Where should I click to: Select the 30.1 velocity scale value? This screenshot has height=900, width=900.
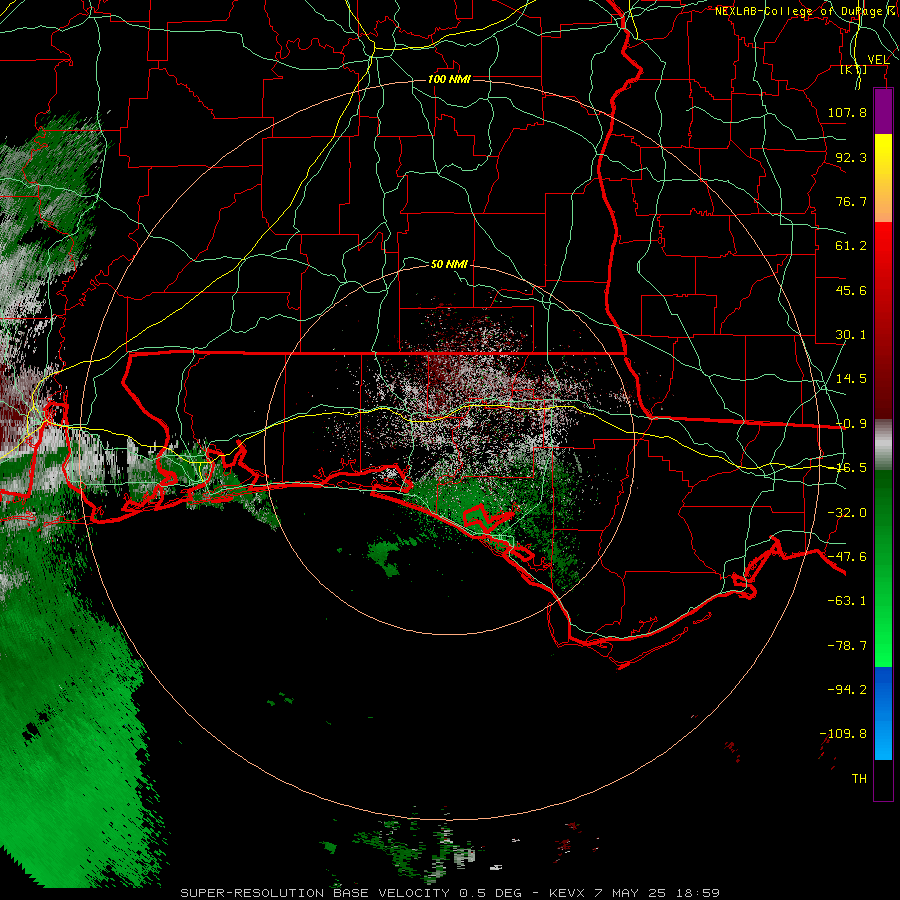pyautogui.click(x=851, y=335)
